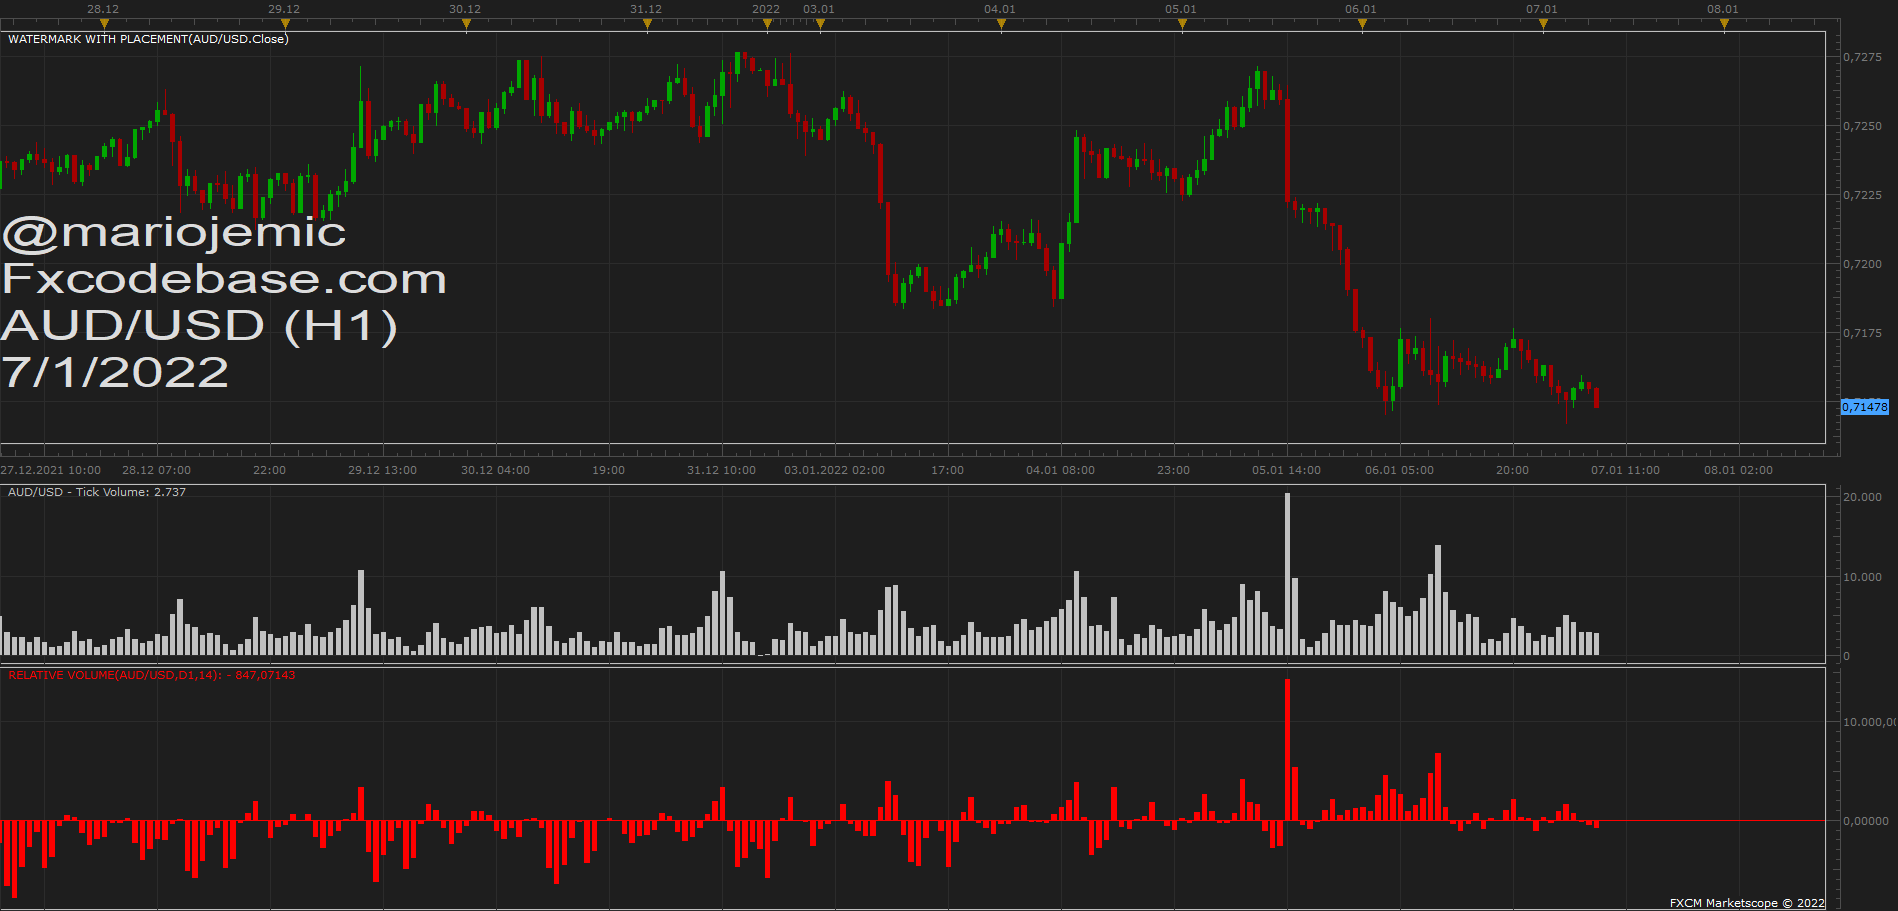
Task: Click the 30.12 day marker triangle
Action: pos(466,25)
